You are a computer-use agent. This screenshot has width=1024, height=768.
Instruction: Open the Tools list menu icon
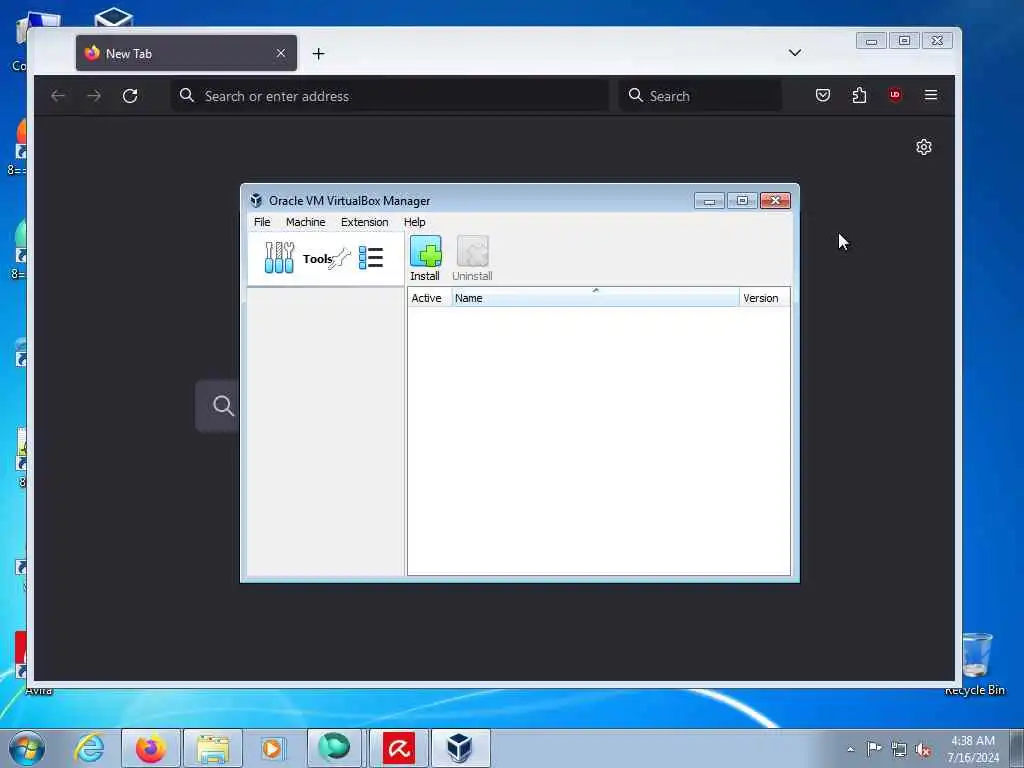[x=371, y=258]
